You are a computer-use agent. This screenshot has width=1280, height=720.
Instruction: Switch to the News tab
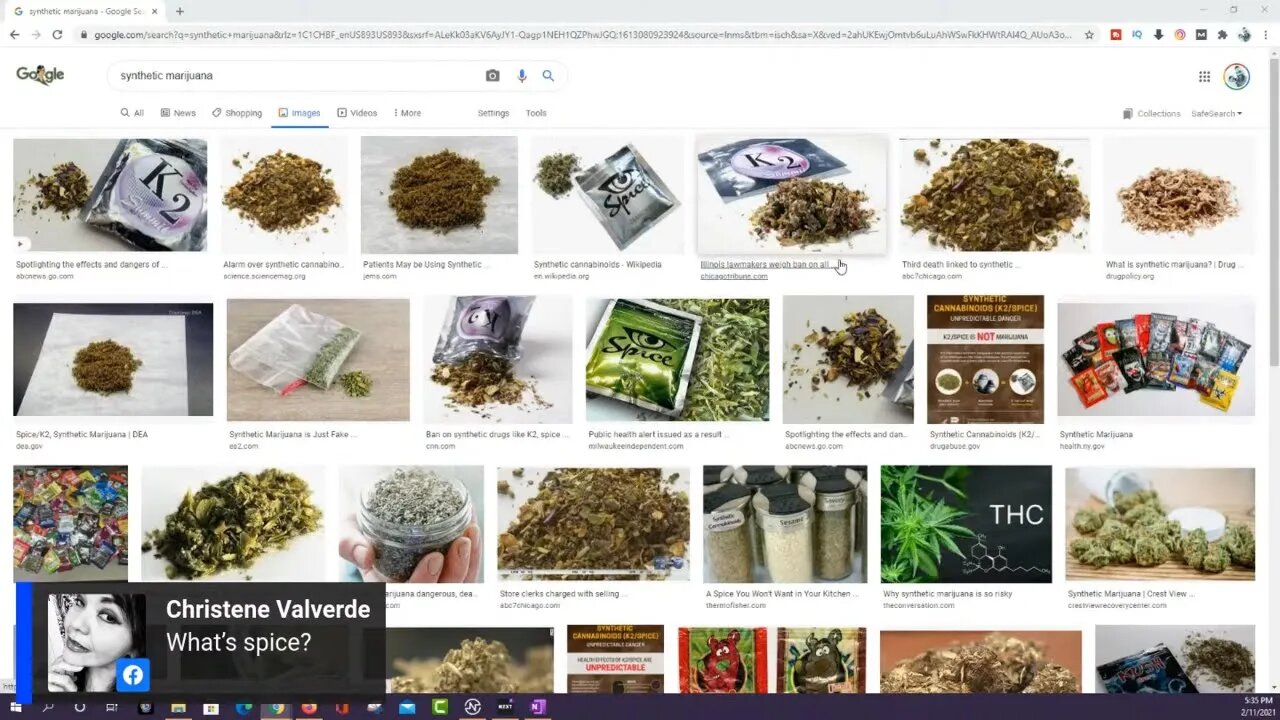click(178, 113)
